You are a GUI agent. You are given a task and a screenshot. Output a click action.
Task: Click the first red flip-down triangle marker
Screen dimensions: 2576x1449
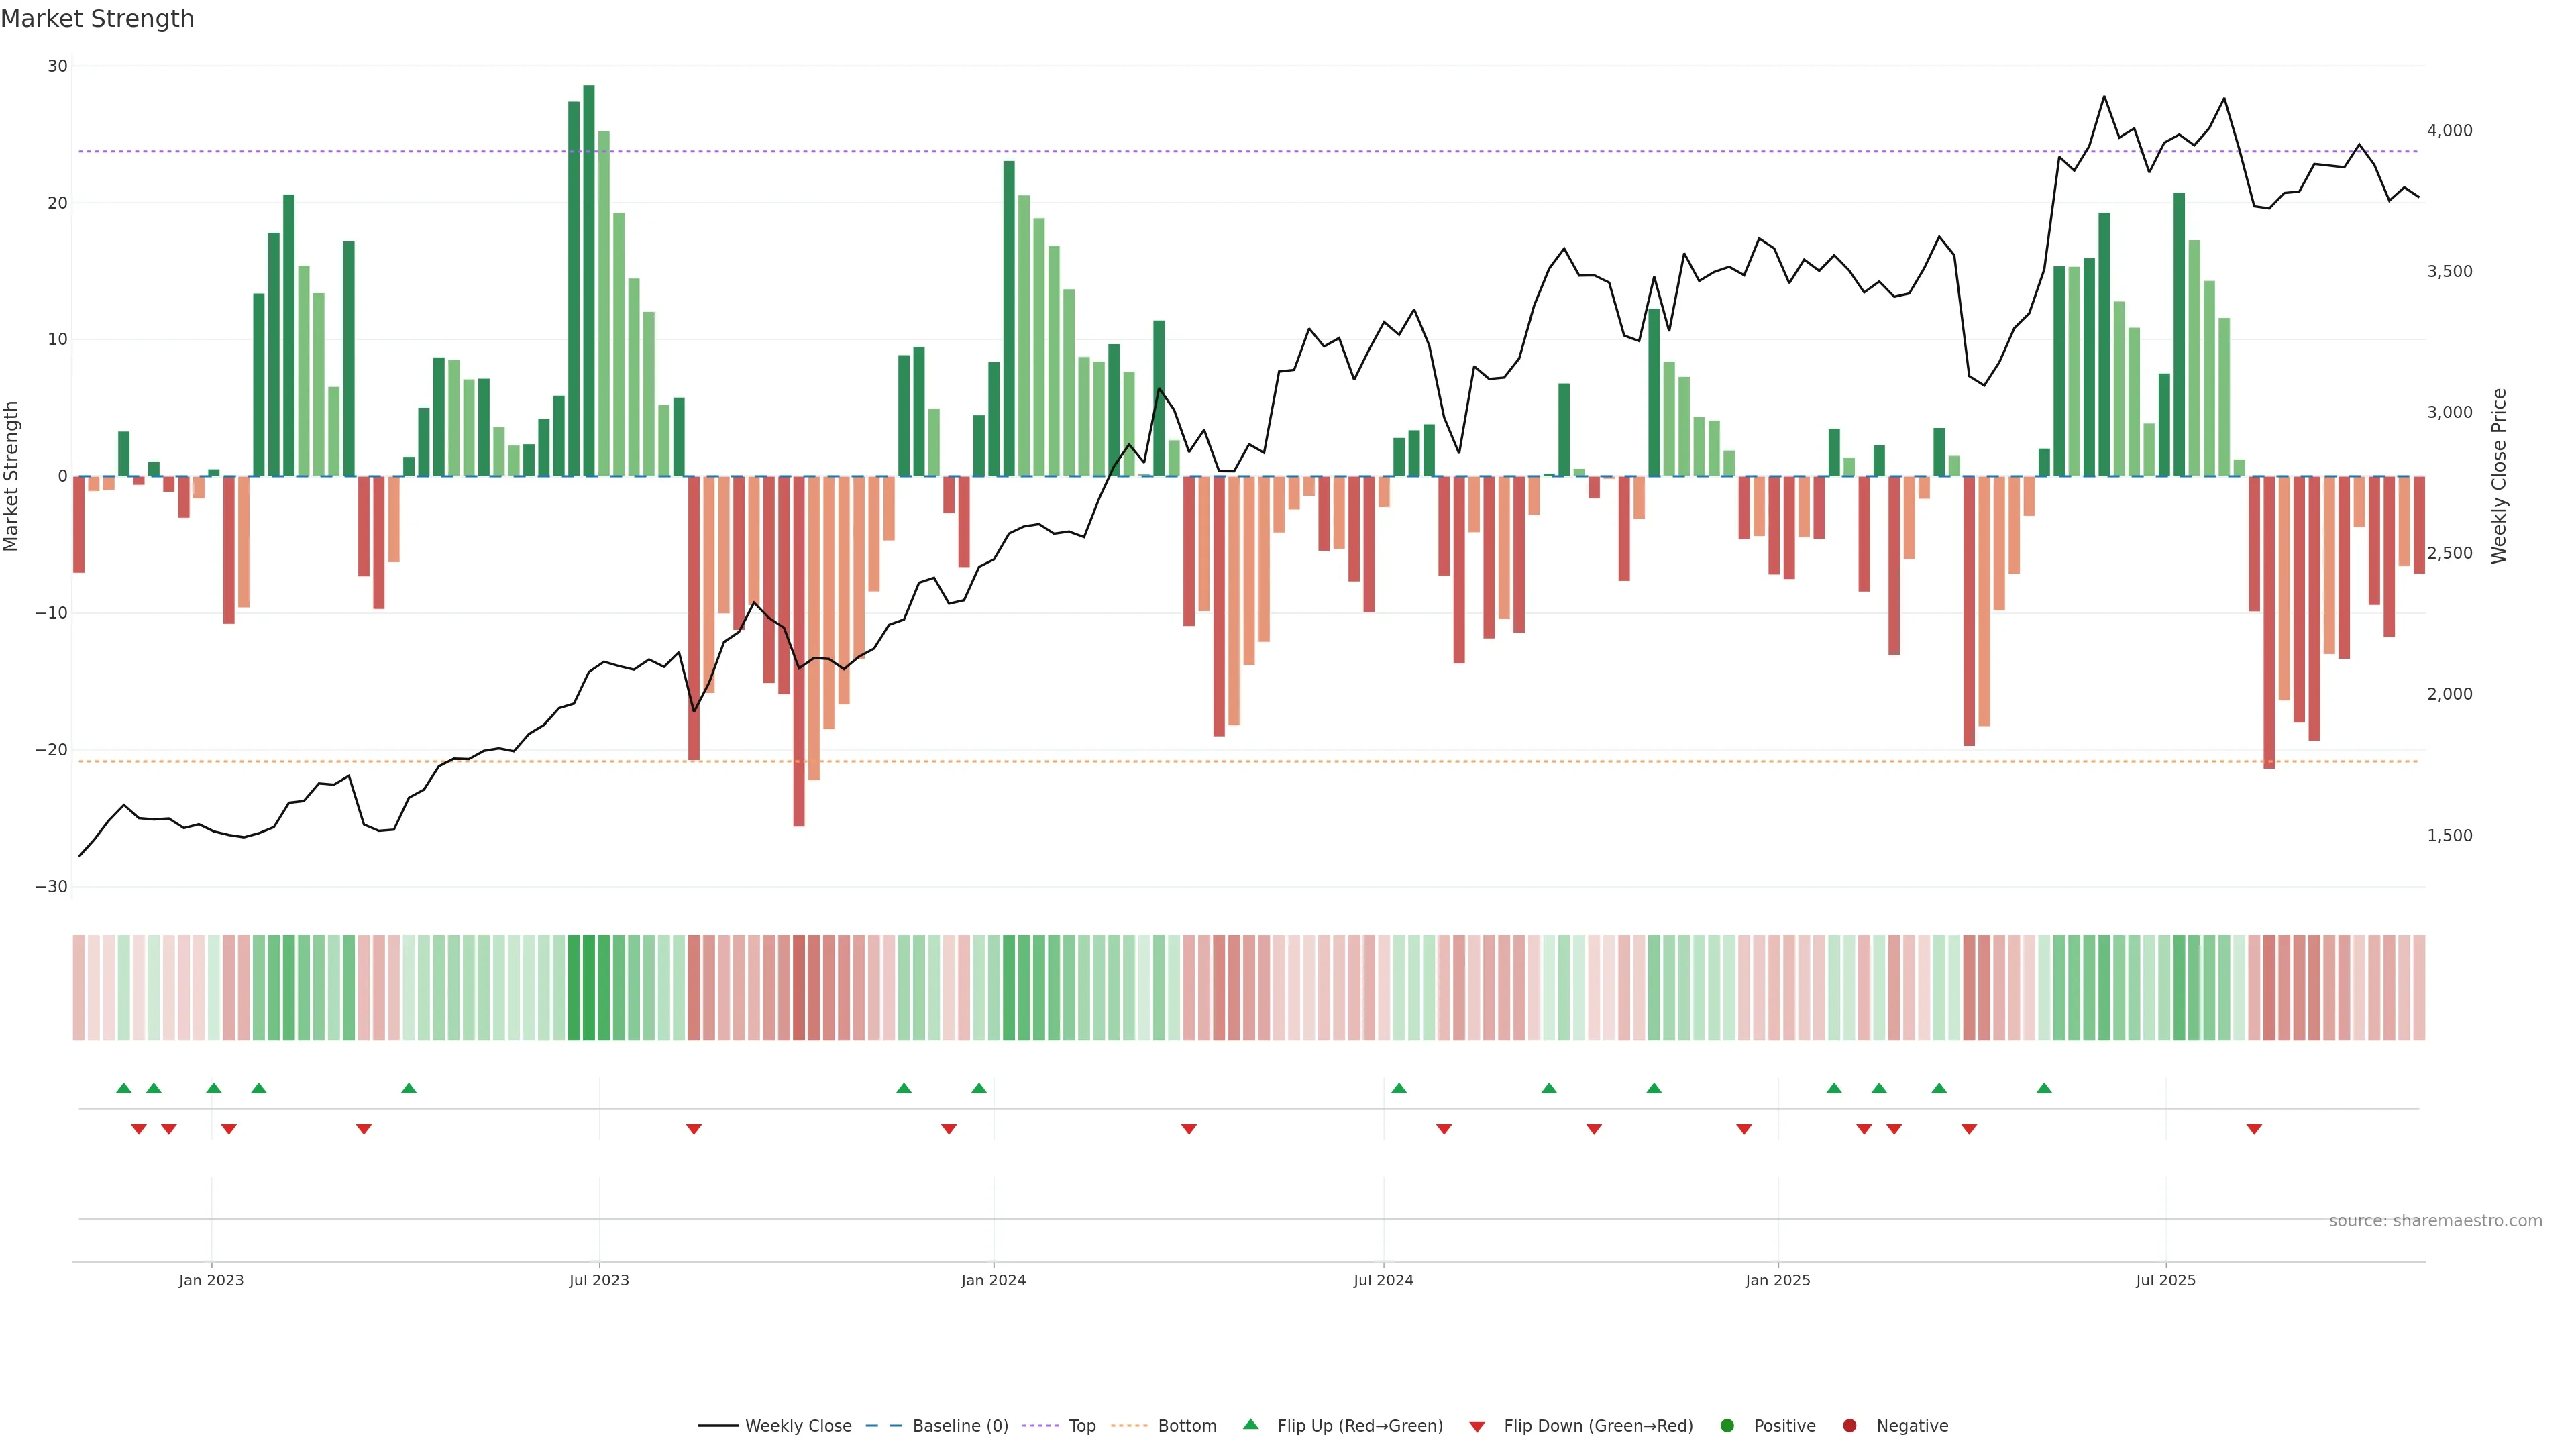click(x=139, y=1129)
